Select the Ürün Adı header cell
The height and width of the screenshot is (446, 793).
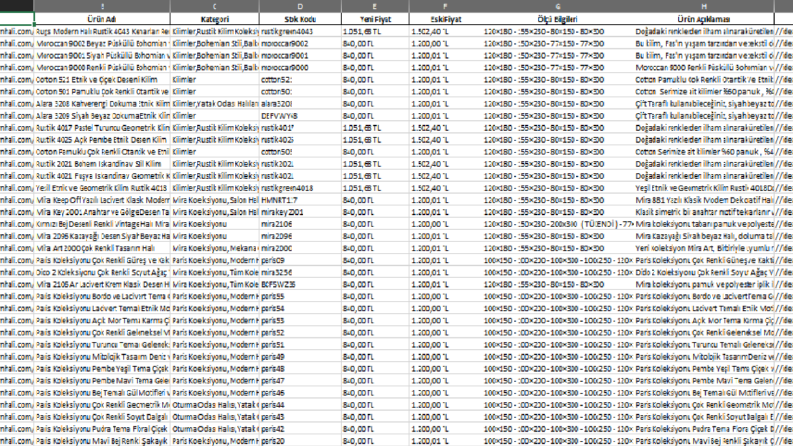[x=102, y=19]
